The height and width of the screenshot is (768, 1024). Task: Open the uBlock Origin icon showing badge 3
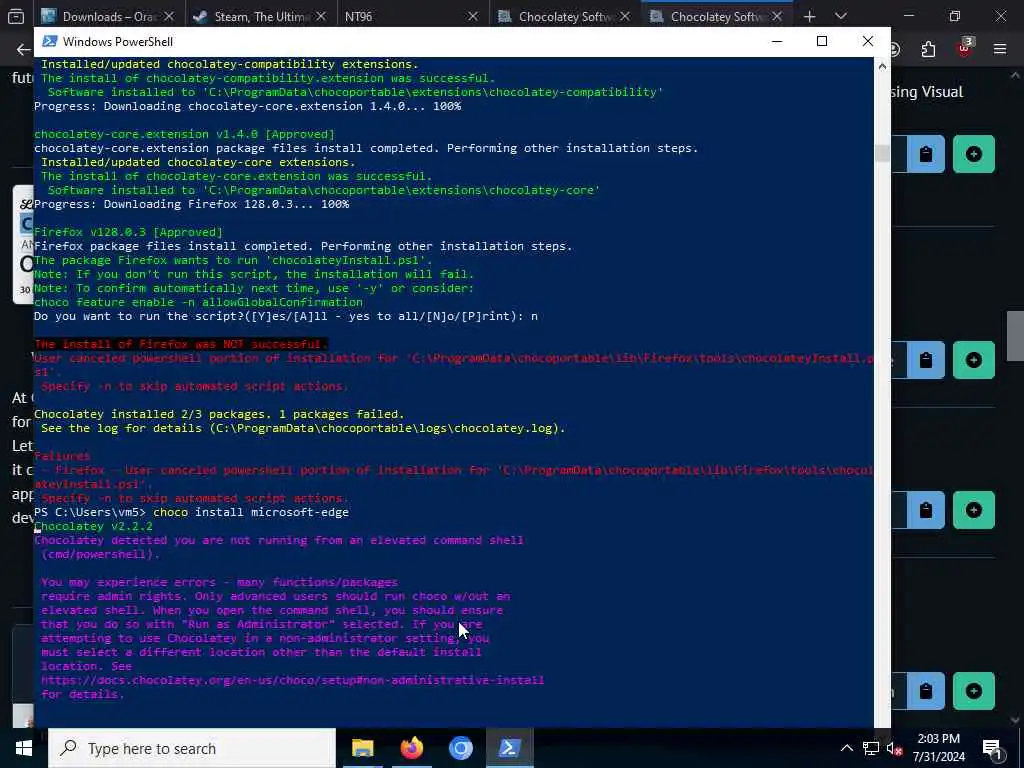pos(965,49)
